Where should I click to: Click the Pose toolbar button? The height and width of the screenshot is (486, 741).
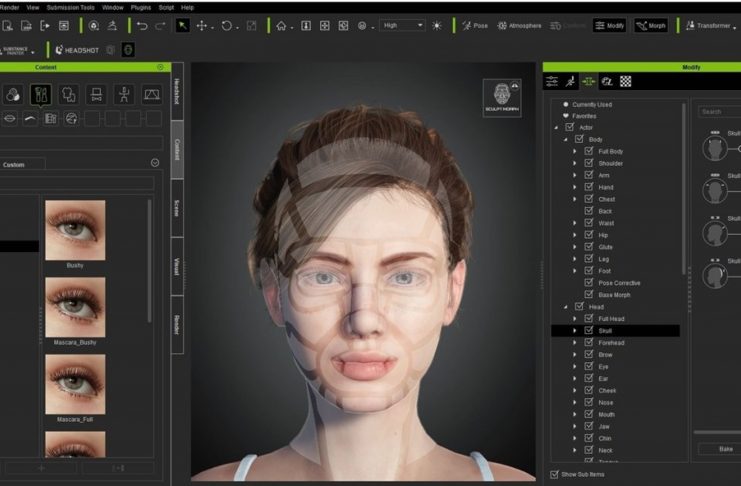[x=475, y=26]
